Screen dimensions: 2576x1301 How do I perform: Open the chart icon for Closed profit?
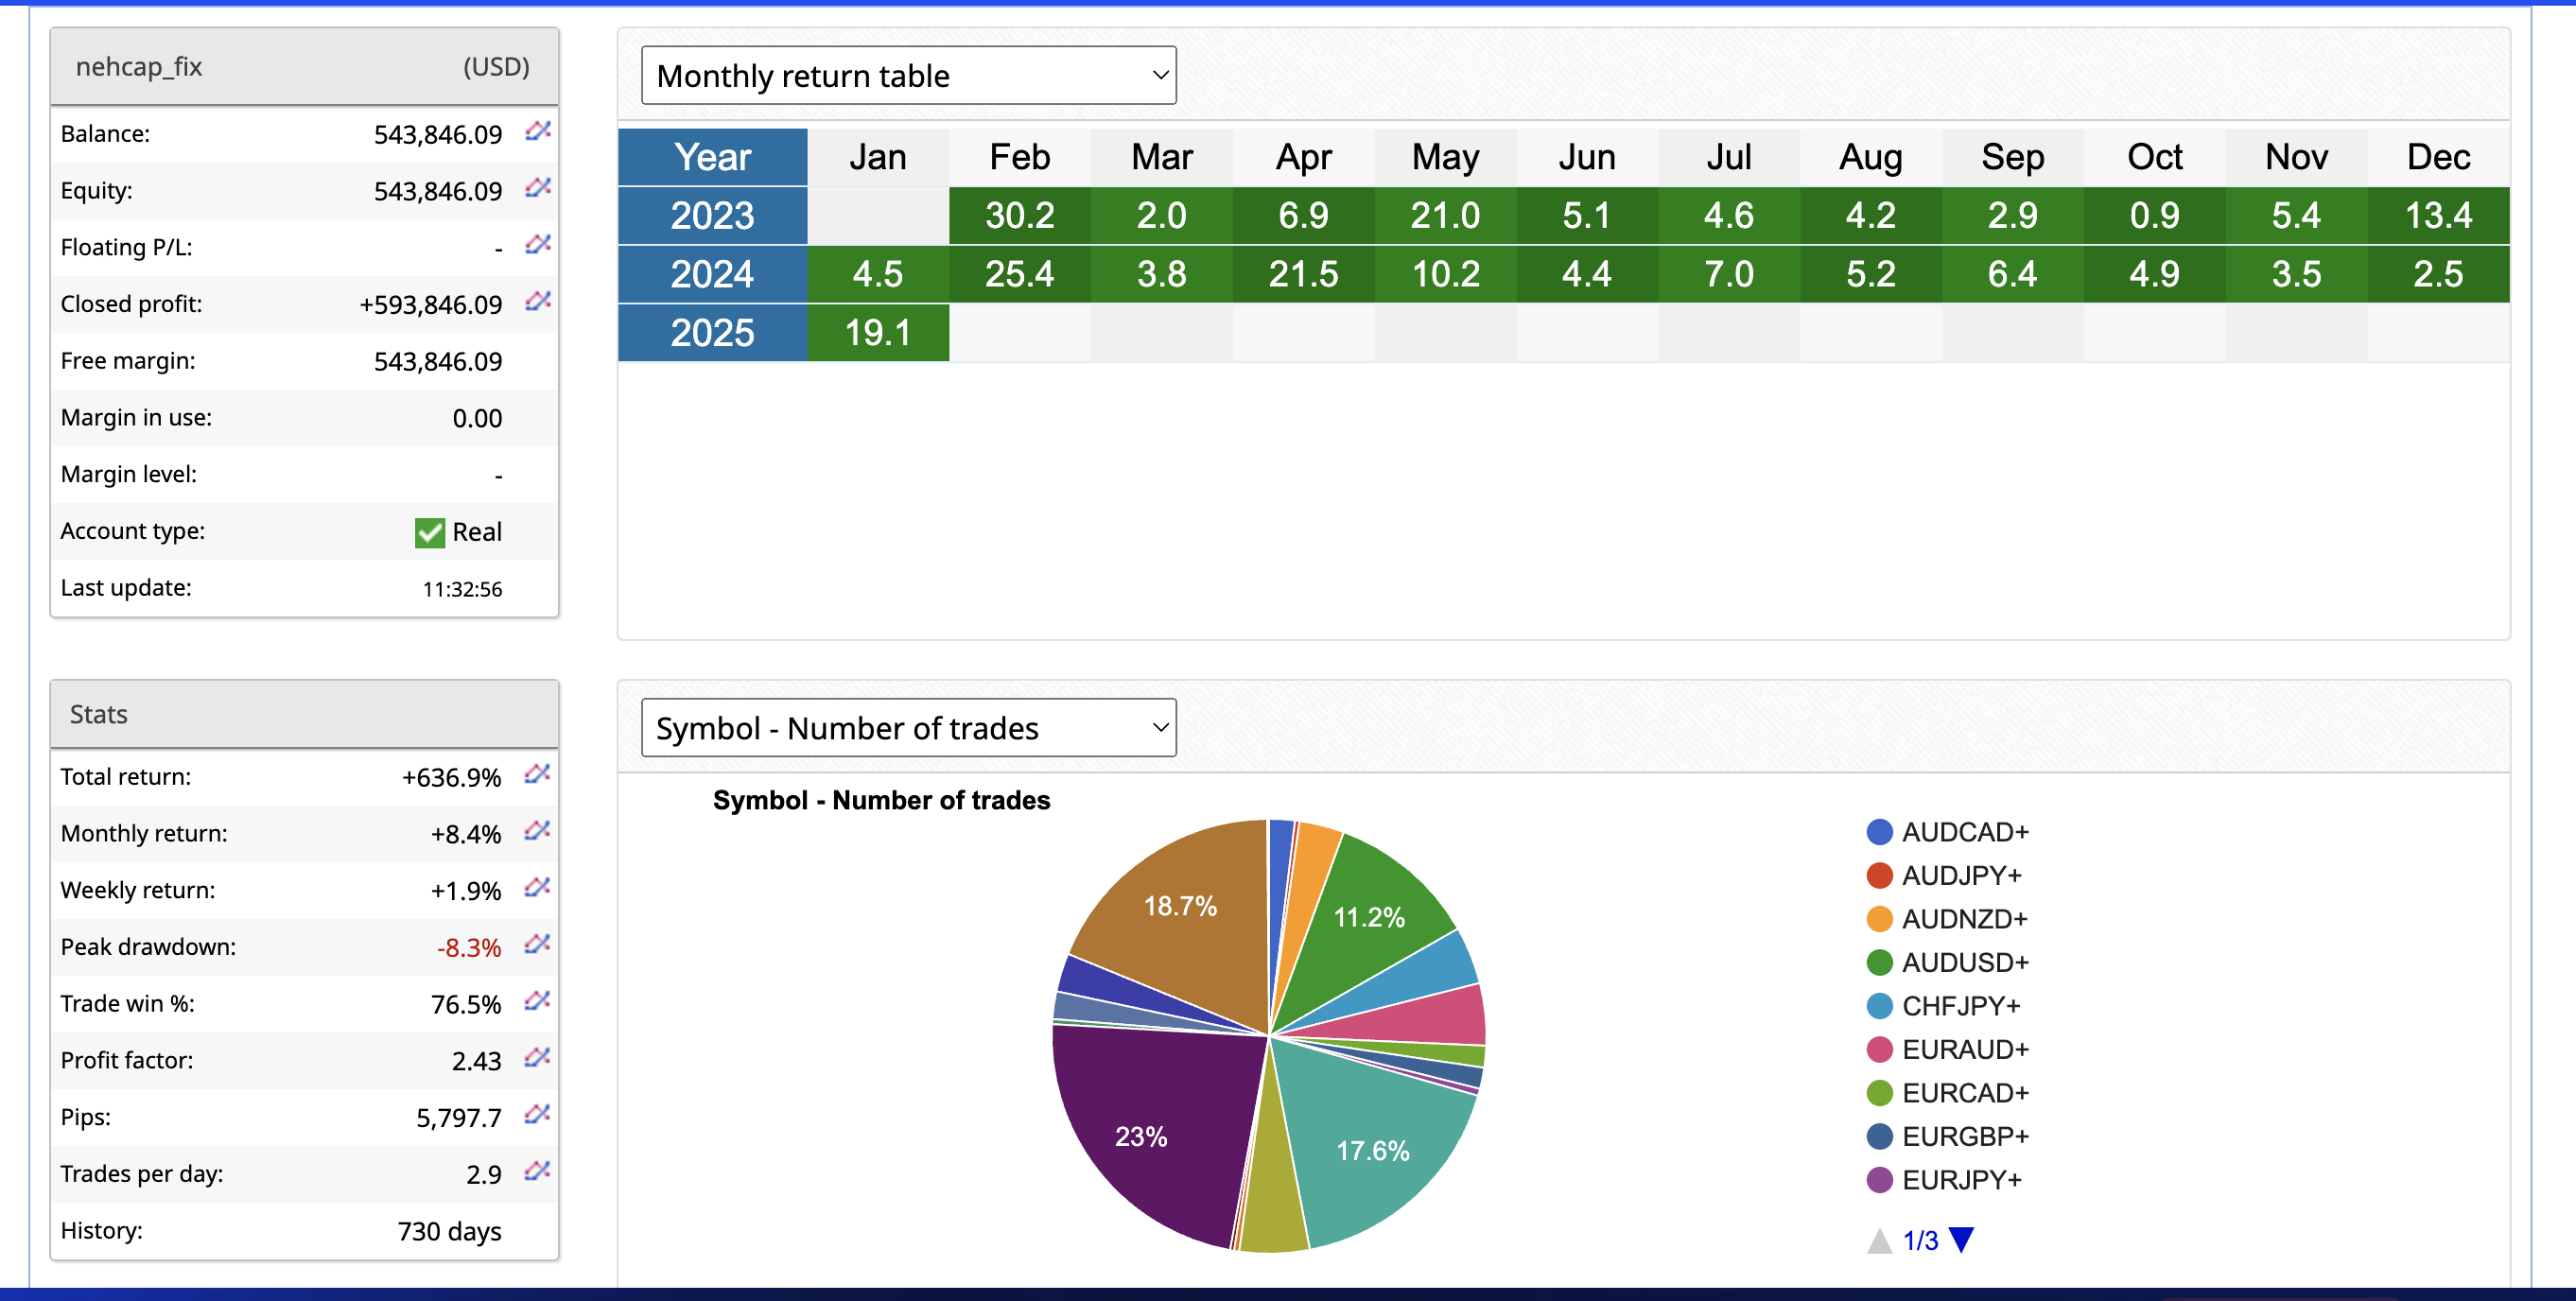click(x=538, y=301)
